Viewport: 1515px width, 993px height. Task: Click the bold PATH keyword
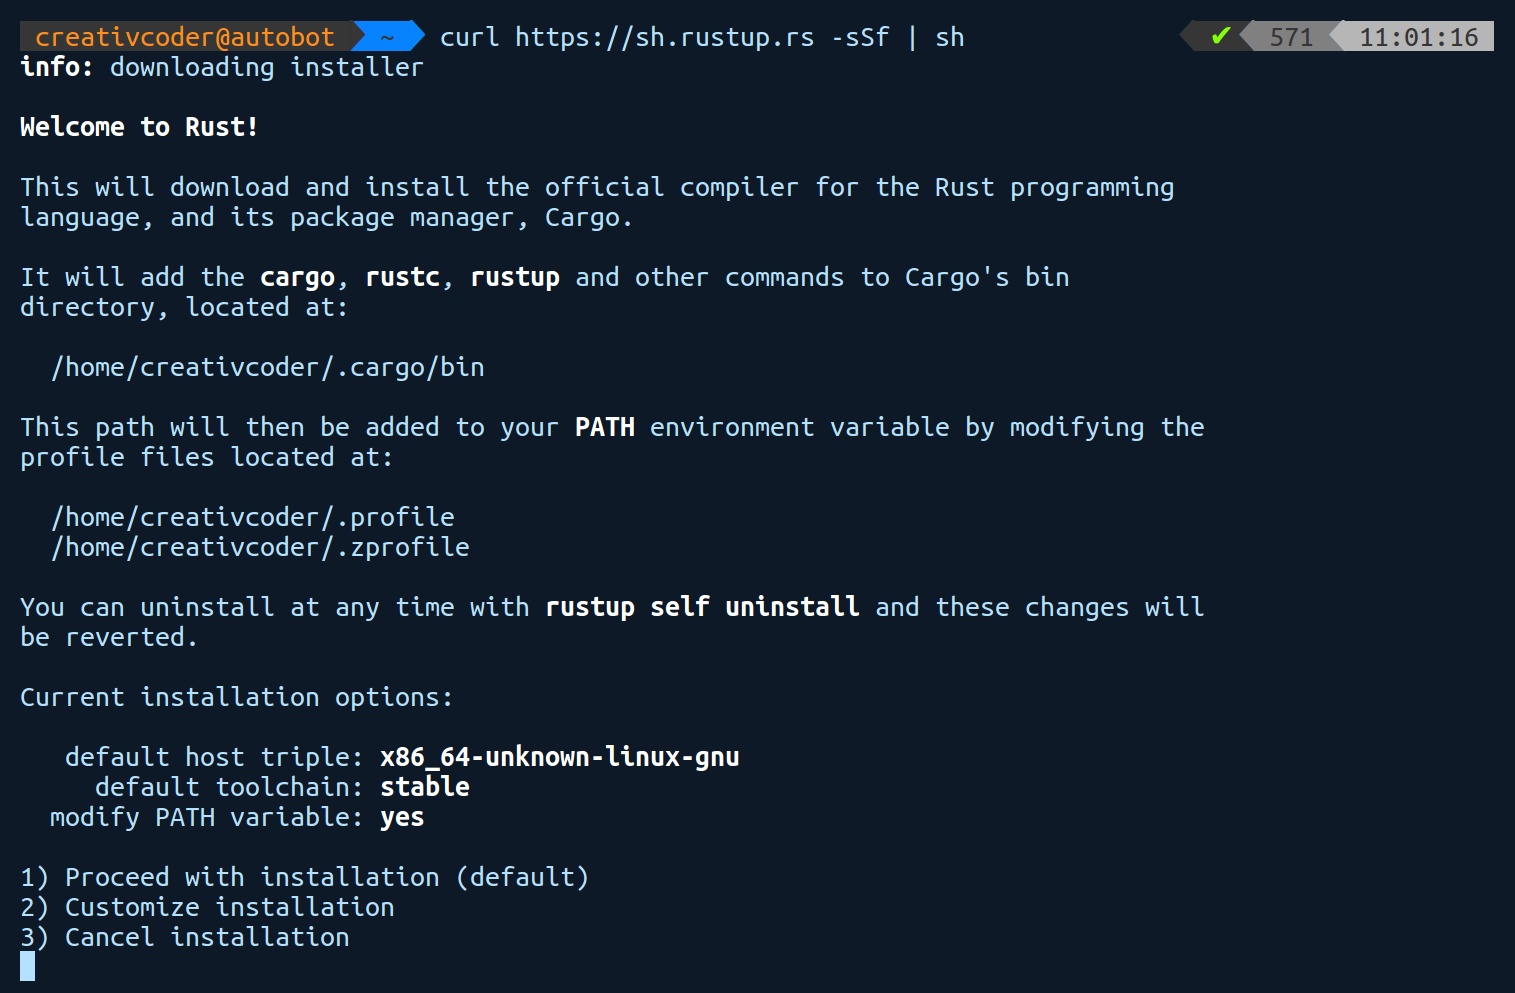pyautogui.click(x=605, y=427)
